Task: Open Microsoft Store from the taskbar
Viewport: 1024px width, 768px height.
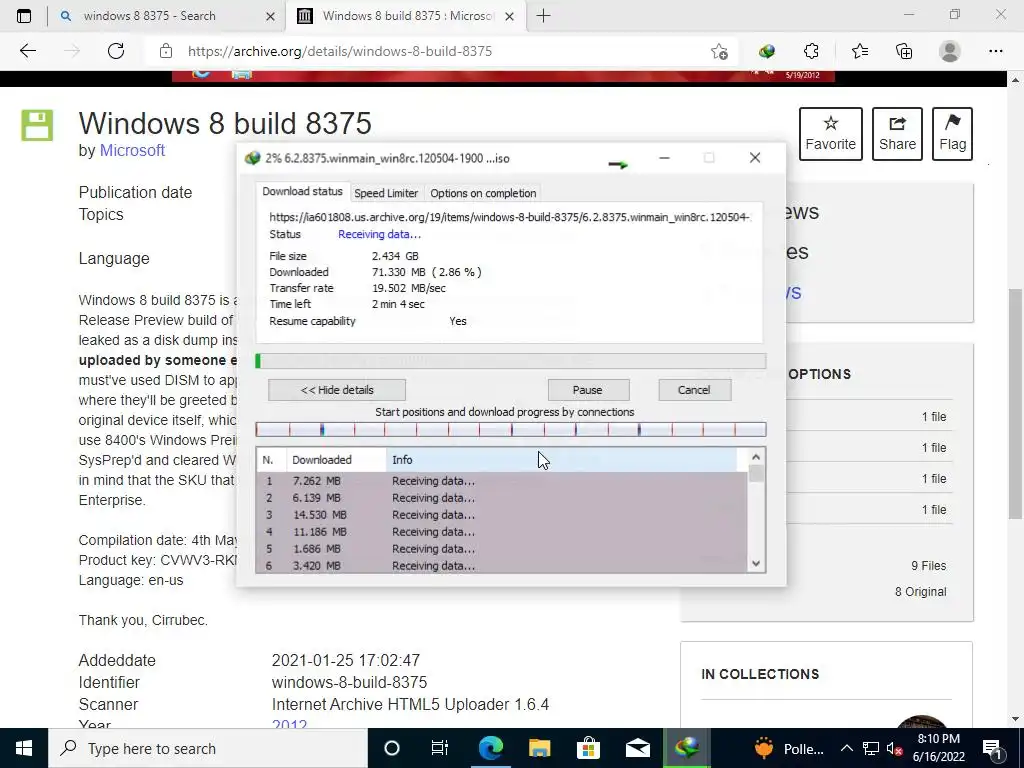Action: [x=588, y=748]
